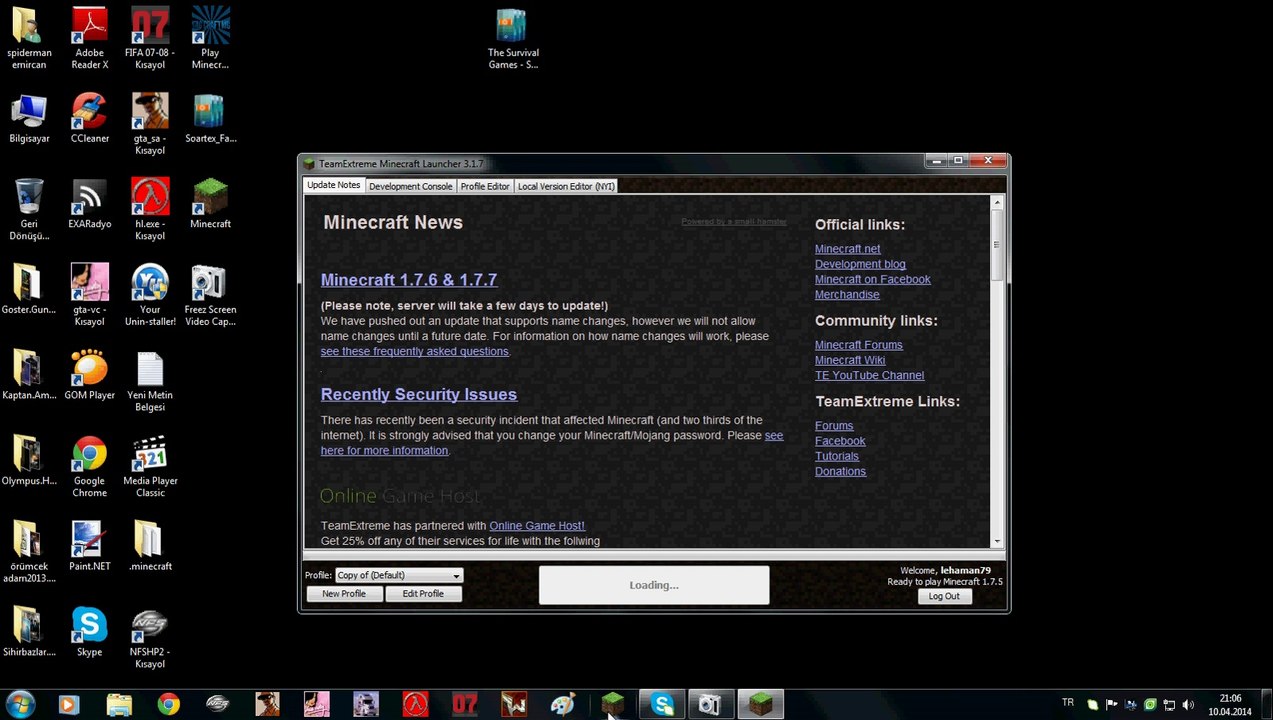
Task: Open Adobe Reader X desktop shortcut
Action: 89,38
